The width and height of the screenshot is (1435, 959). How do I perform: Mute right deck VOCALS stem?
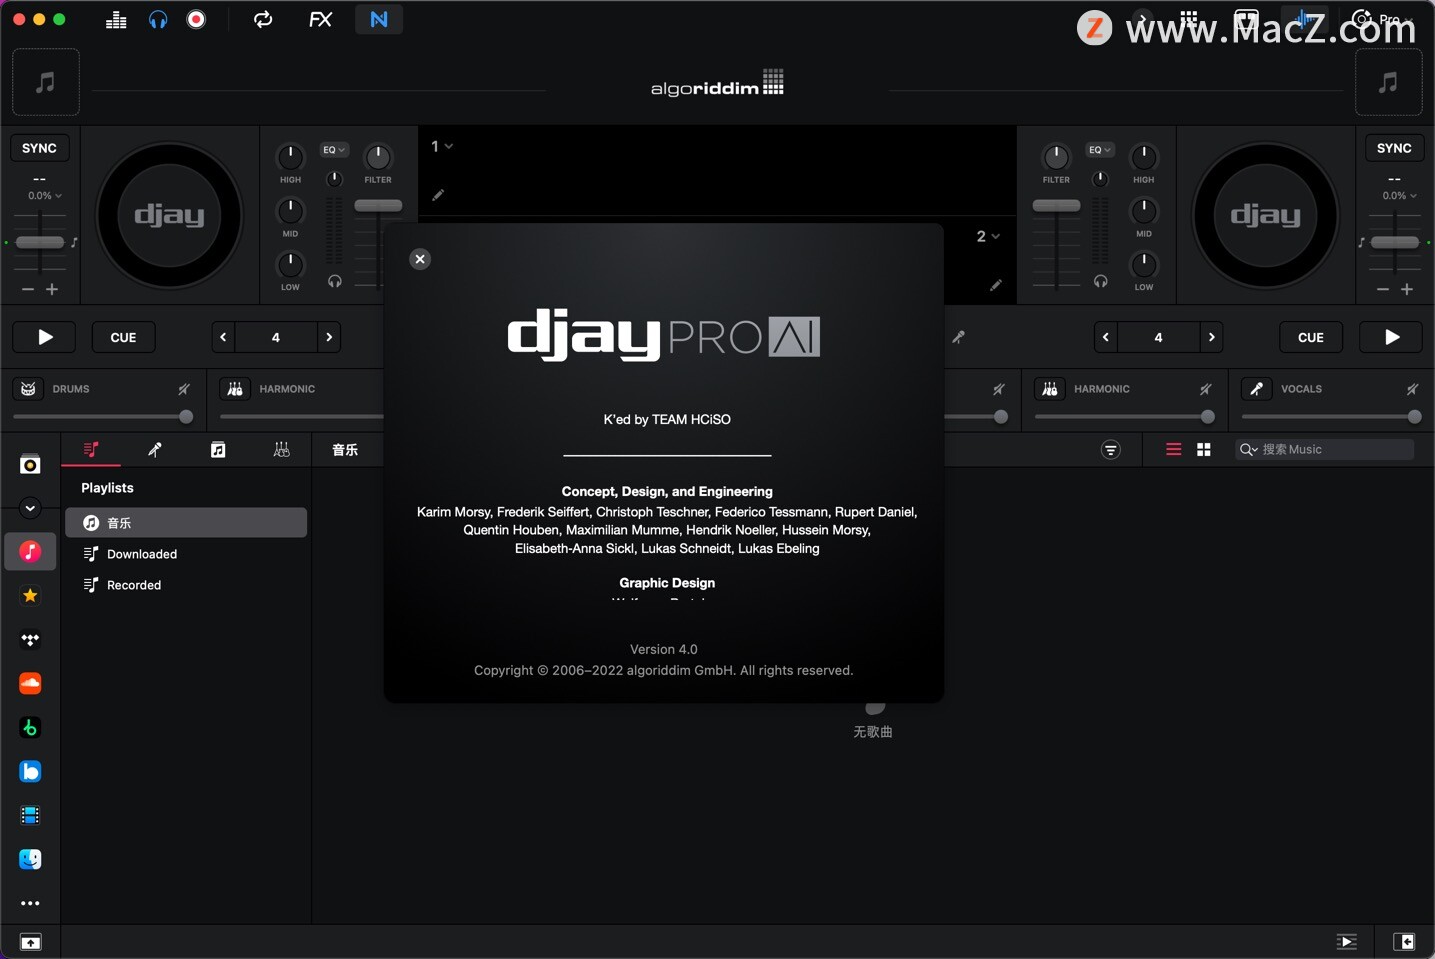click(x=1412, y=389)
